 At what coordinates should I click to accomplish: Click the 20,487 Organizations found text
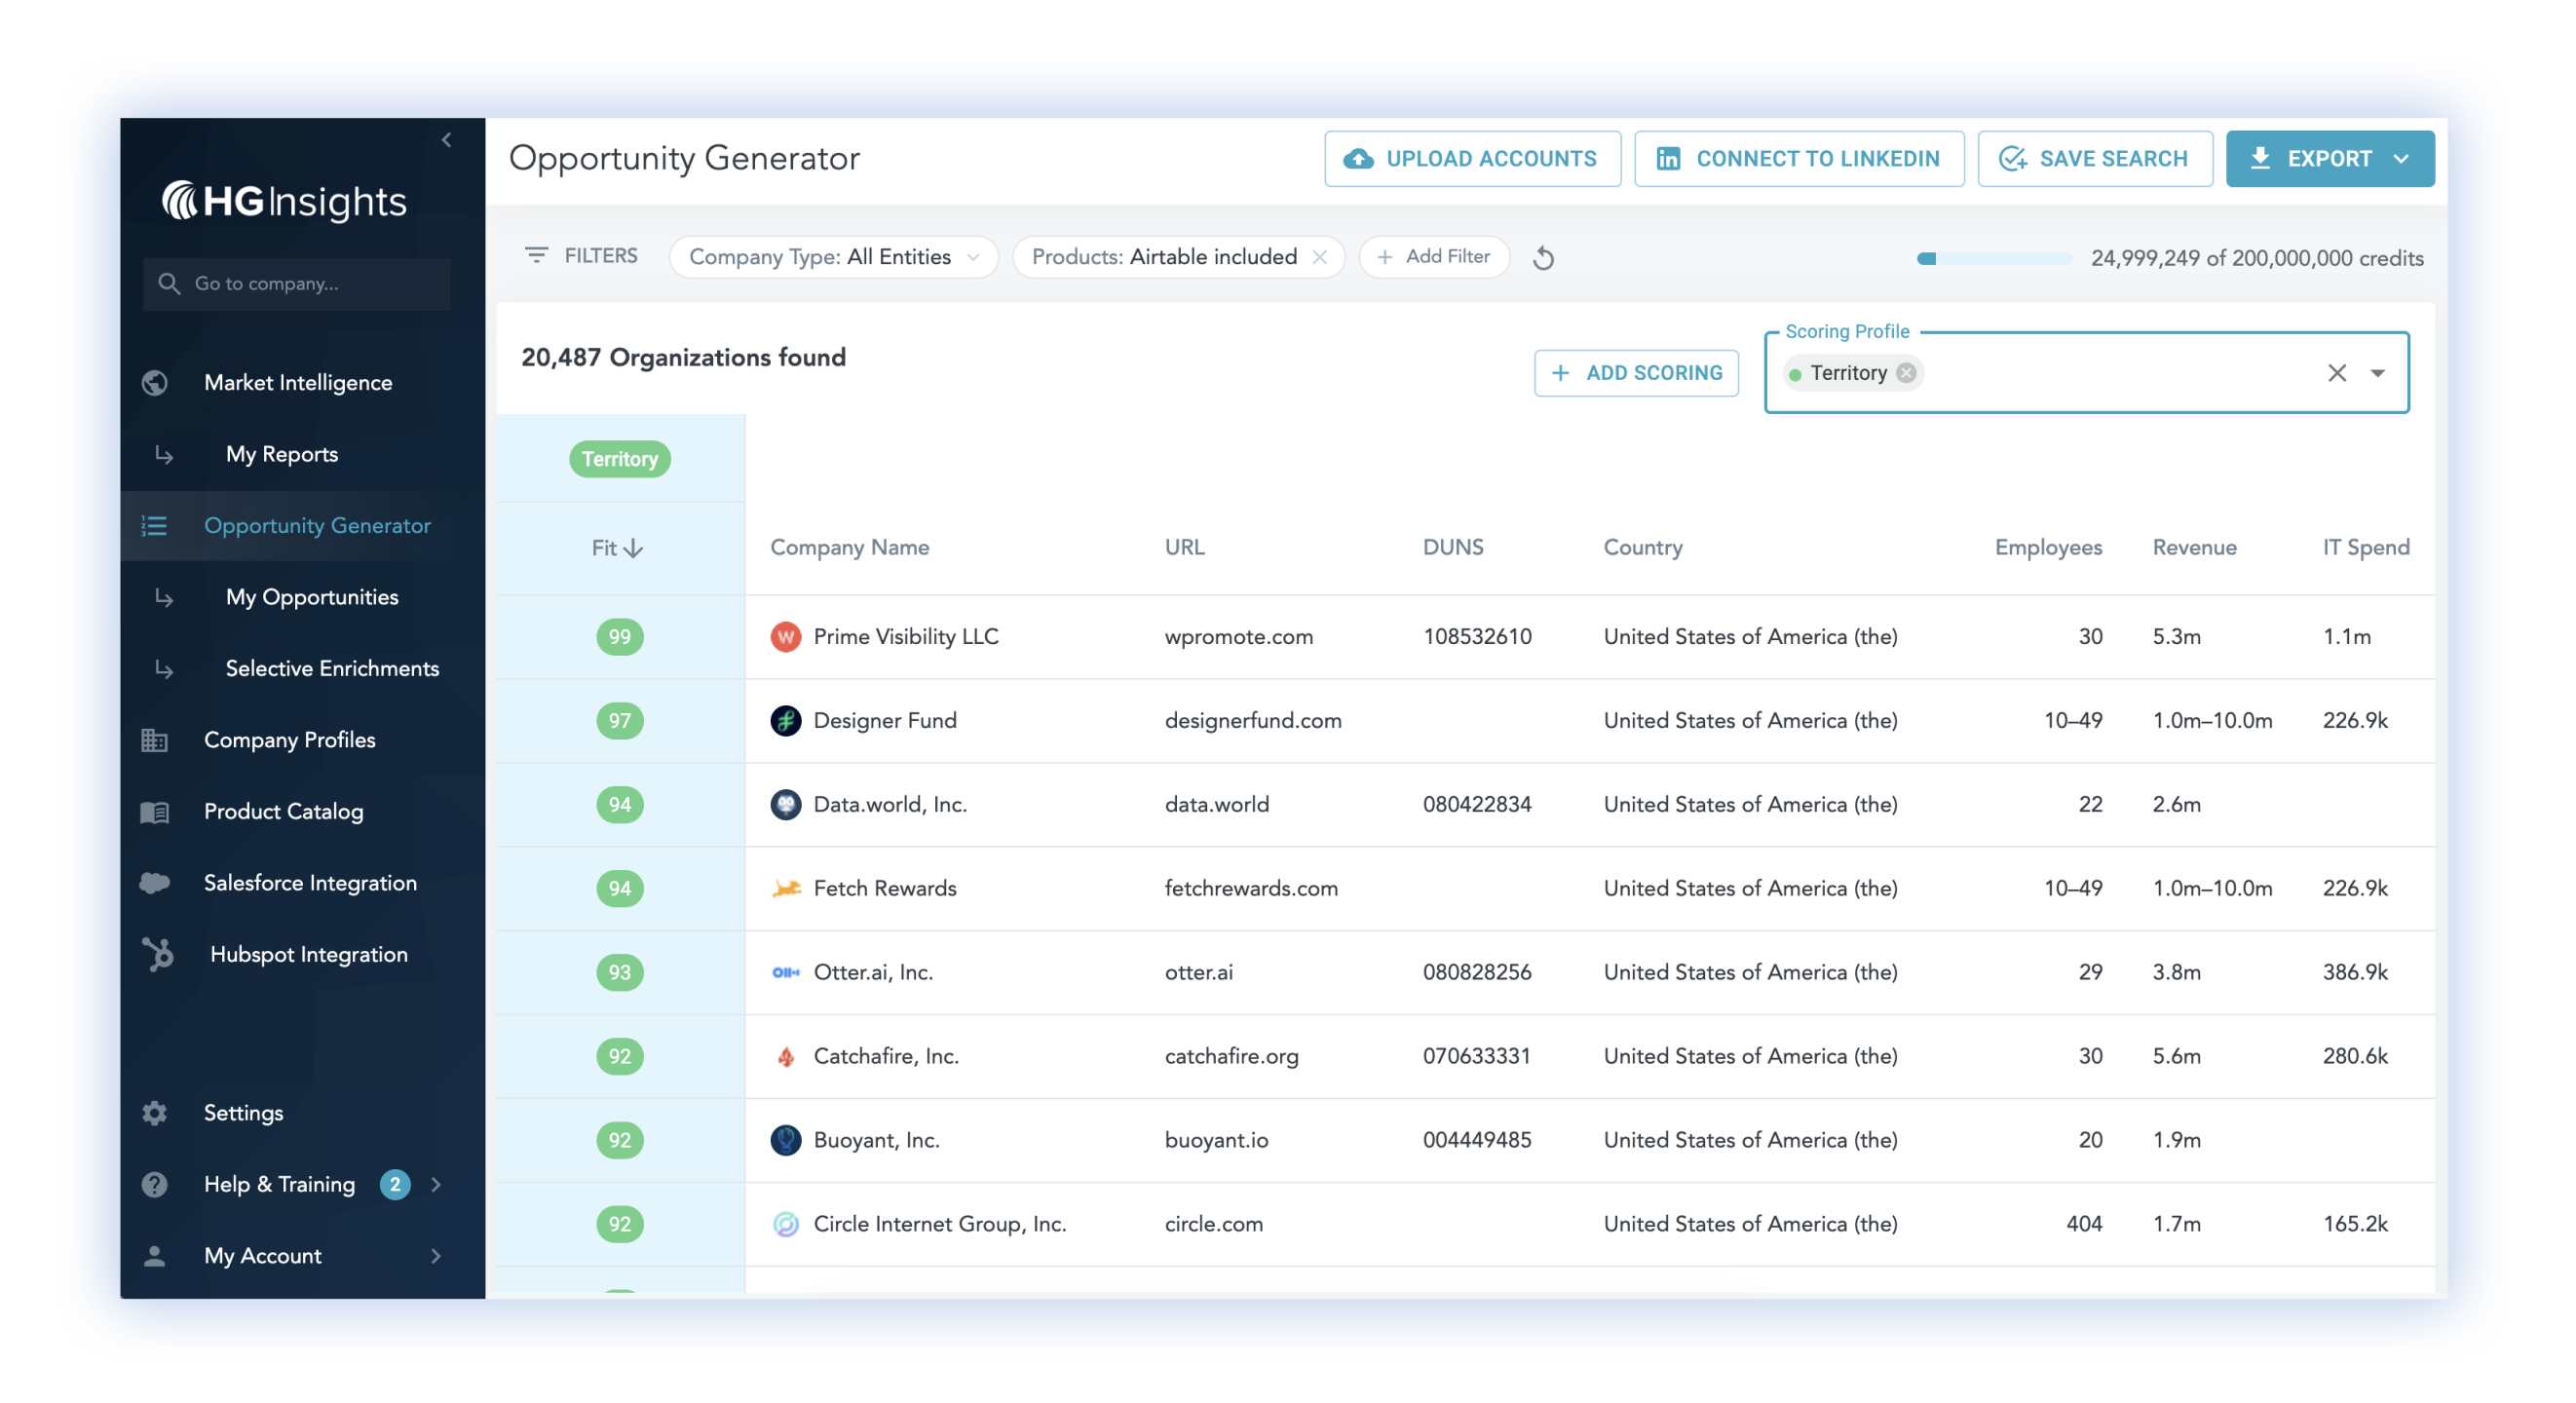683,358
